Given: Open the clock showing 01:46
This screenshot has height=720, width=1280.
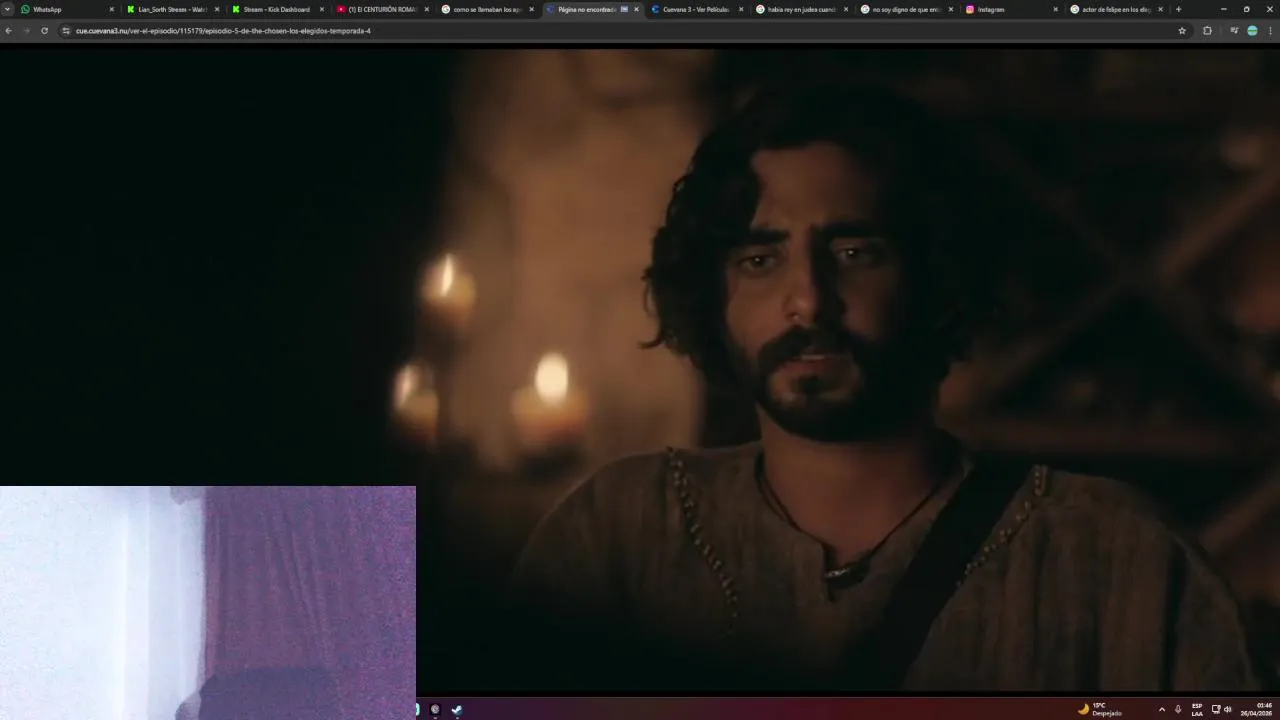Looking at the screenshot, I should [x=1258, y=710].
